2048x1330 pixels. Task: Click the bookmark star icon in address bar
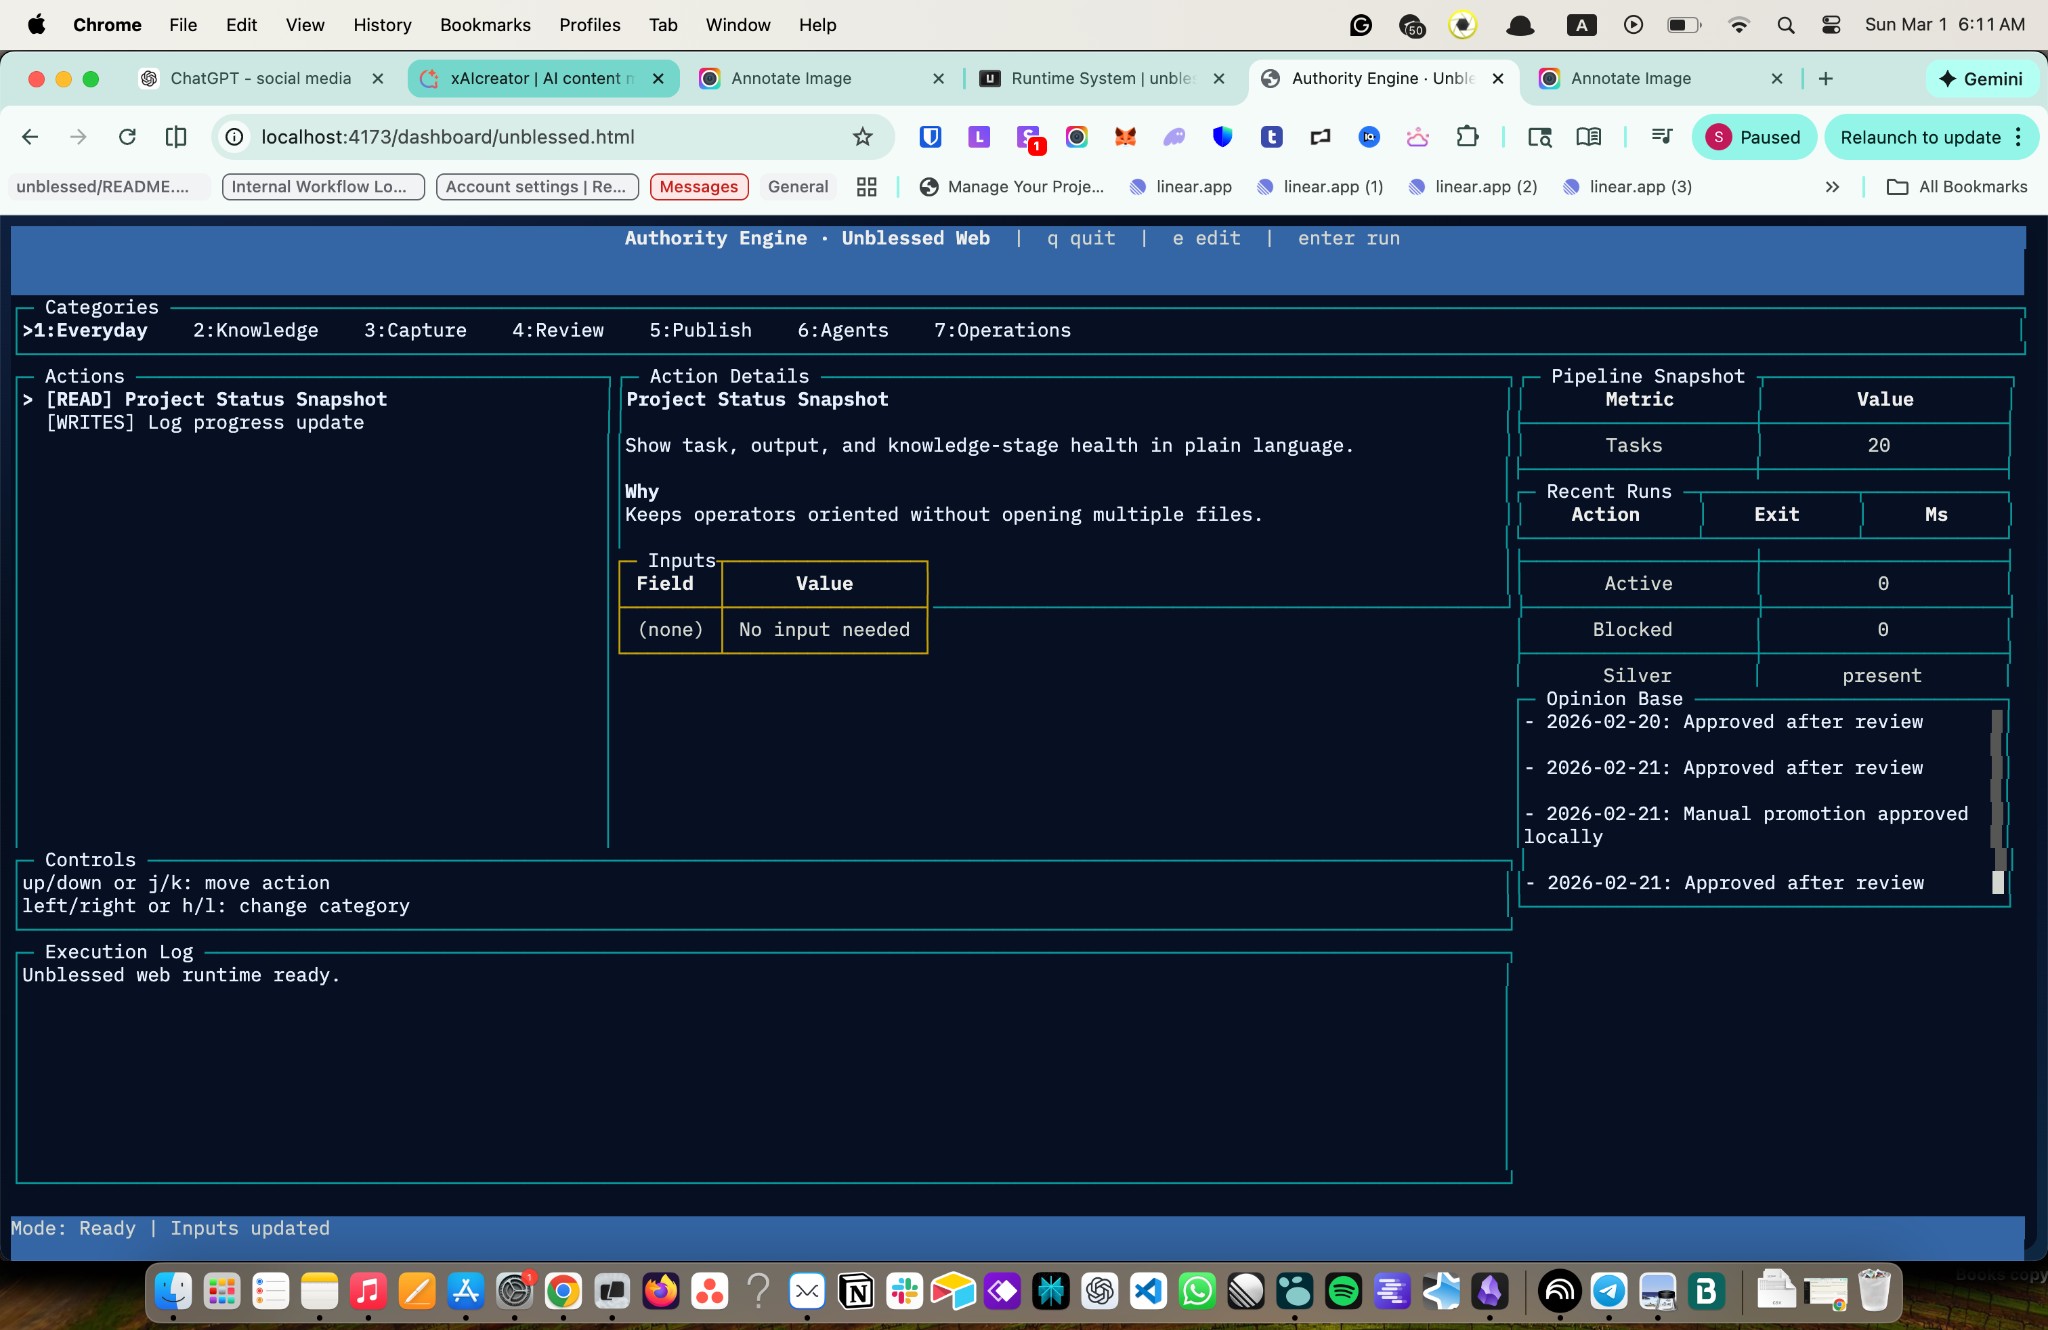point(862,137)
